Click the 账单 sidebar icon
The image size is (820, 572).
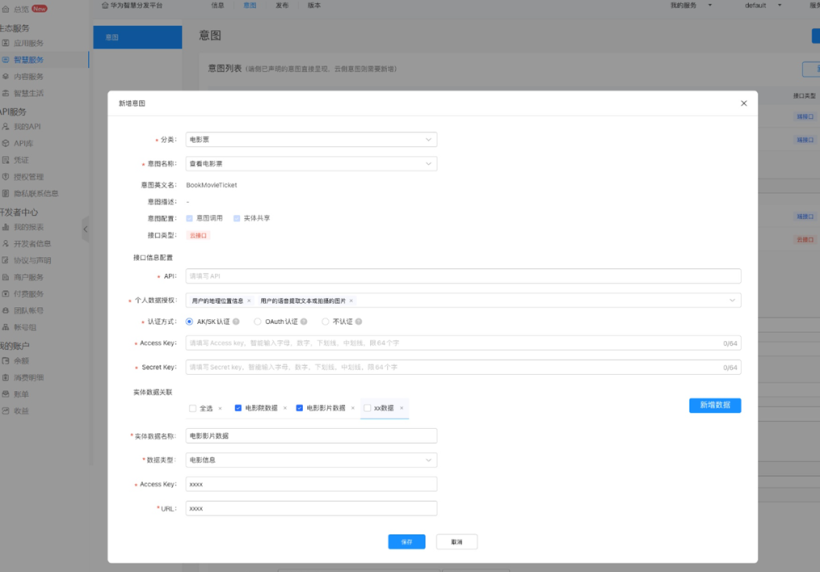[6, 394]
